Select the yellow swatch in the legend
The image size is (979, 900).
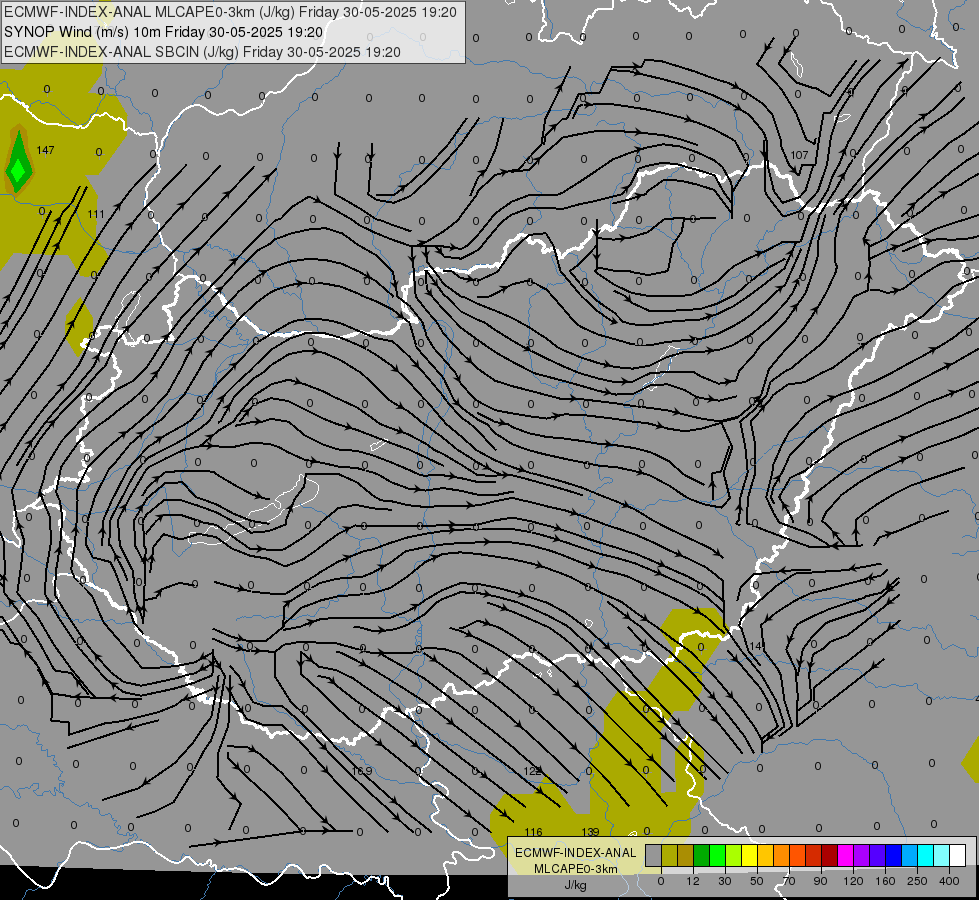(750, 855)
